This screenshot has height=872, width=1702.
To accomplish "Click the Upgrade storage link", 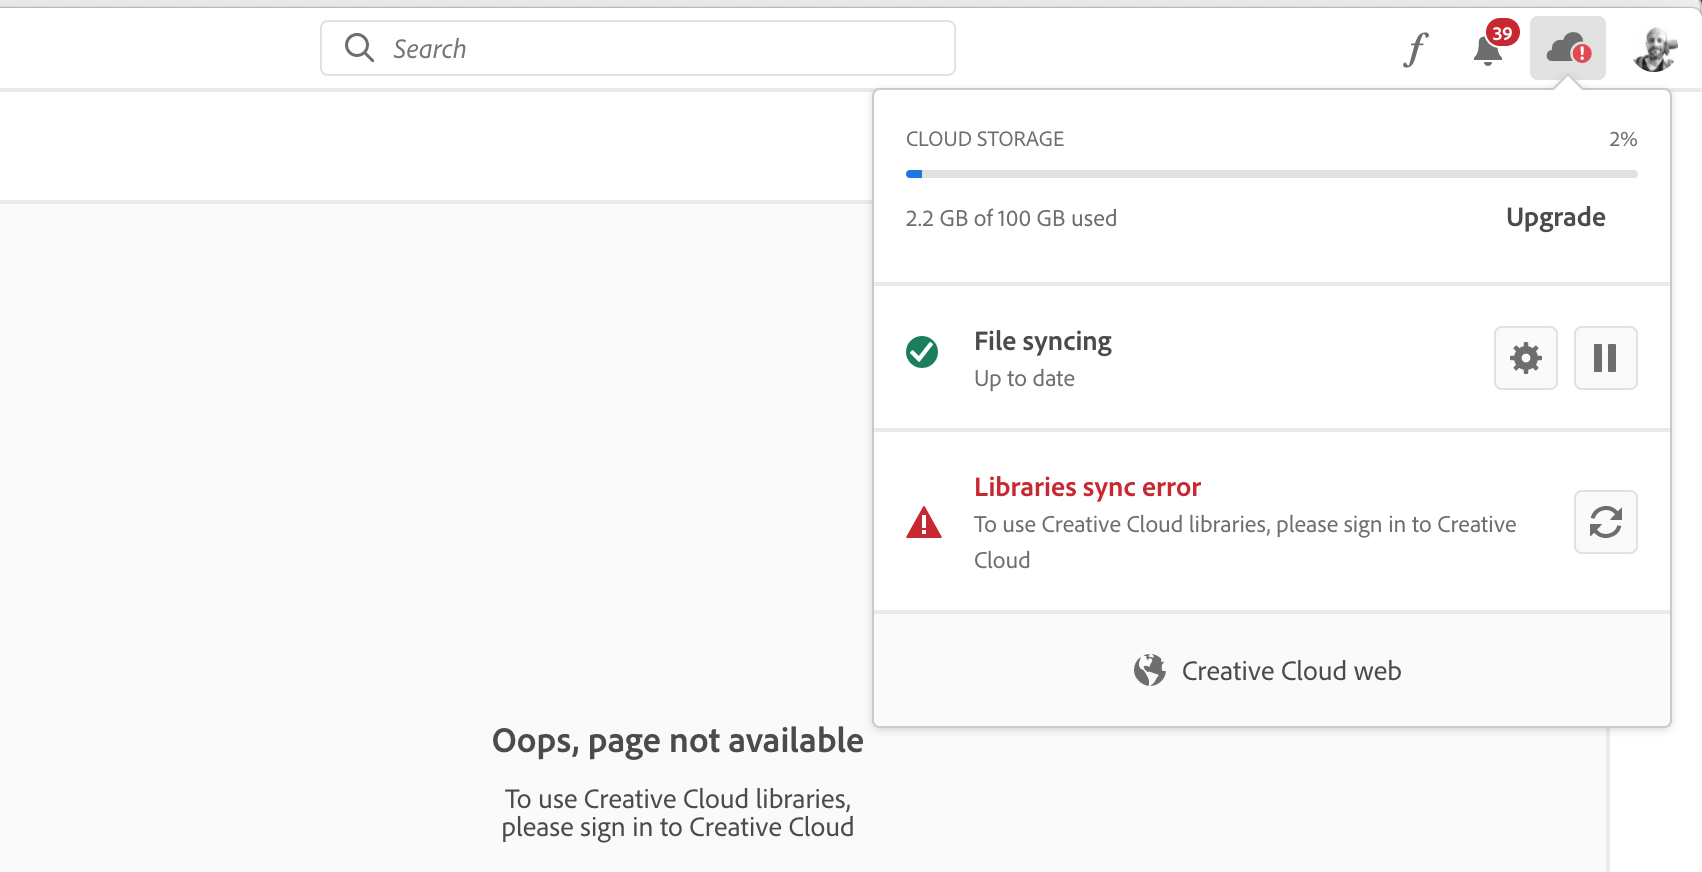I will 1555,217.
